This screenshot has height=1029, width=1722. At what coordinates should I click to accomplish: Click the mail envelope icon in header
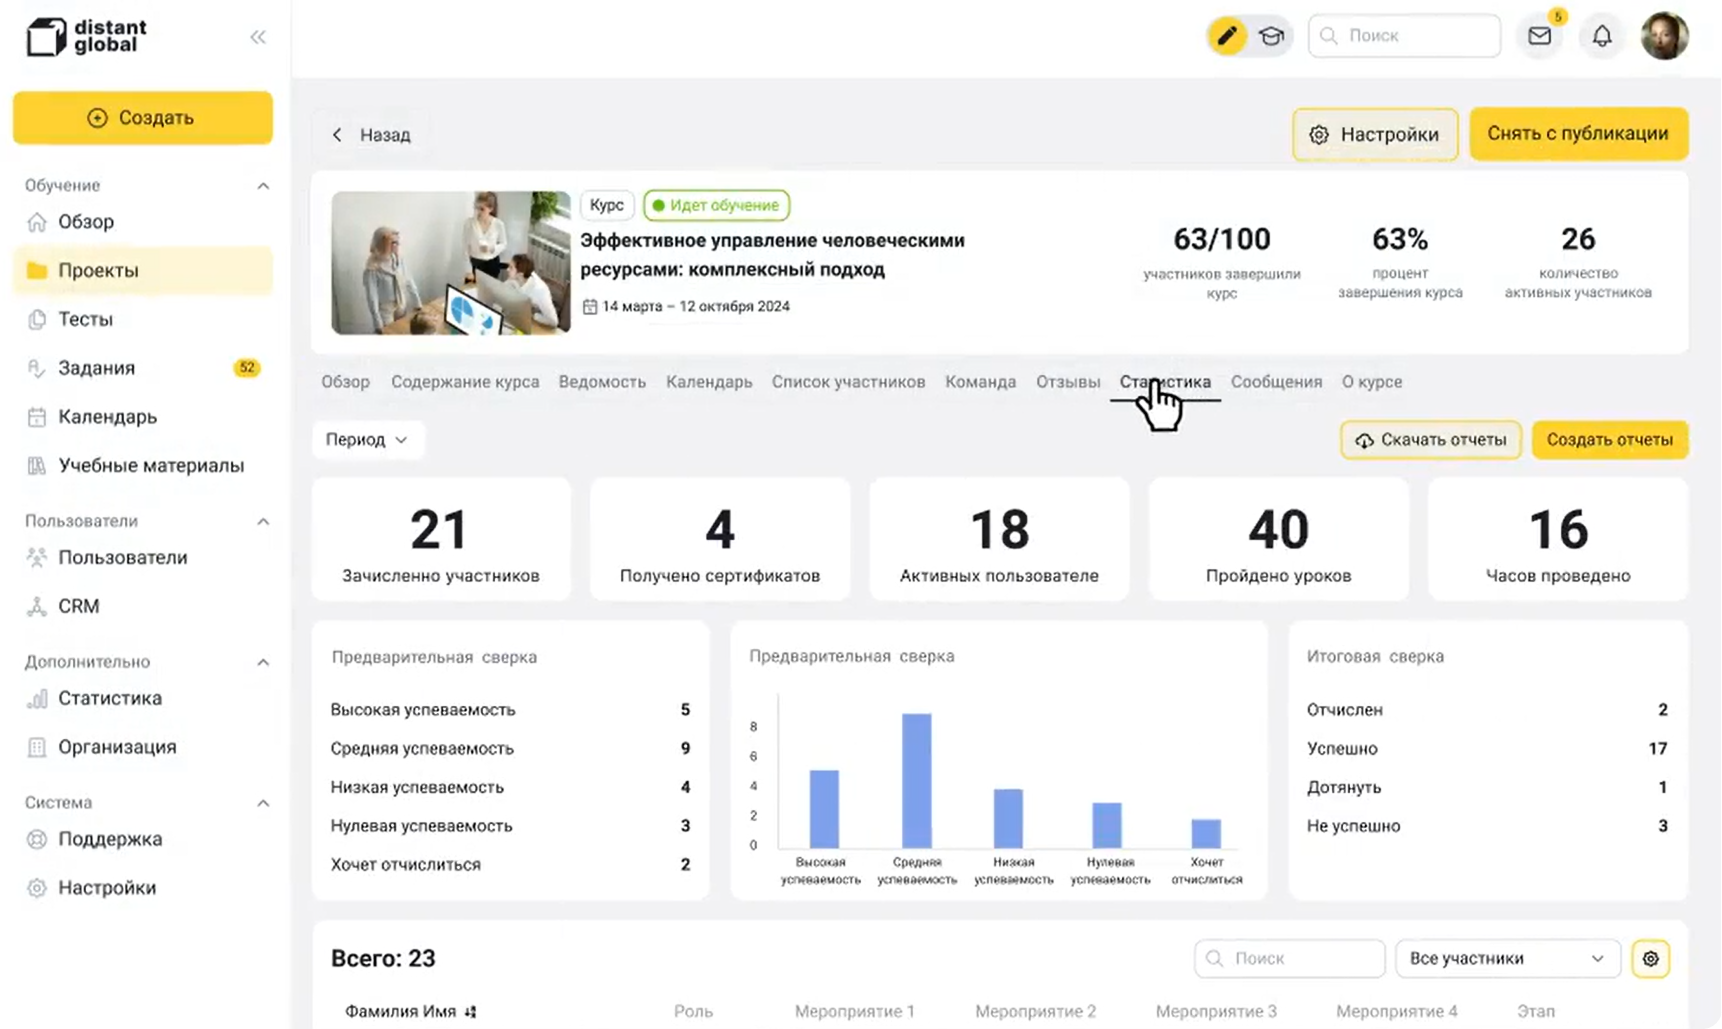[1539, 36]
